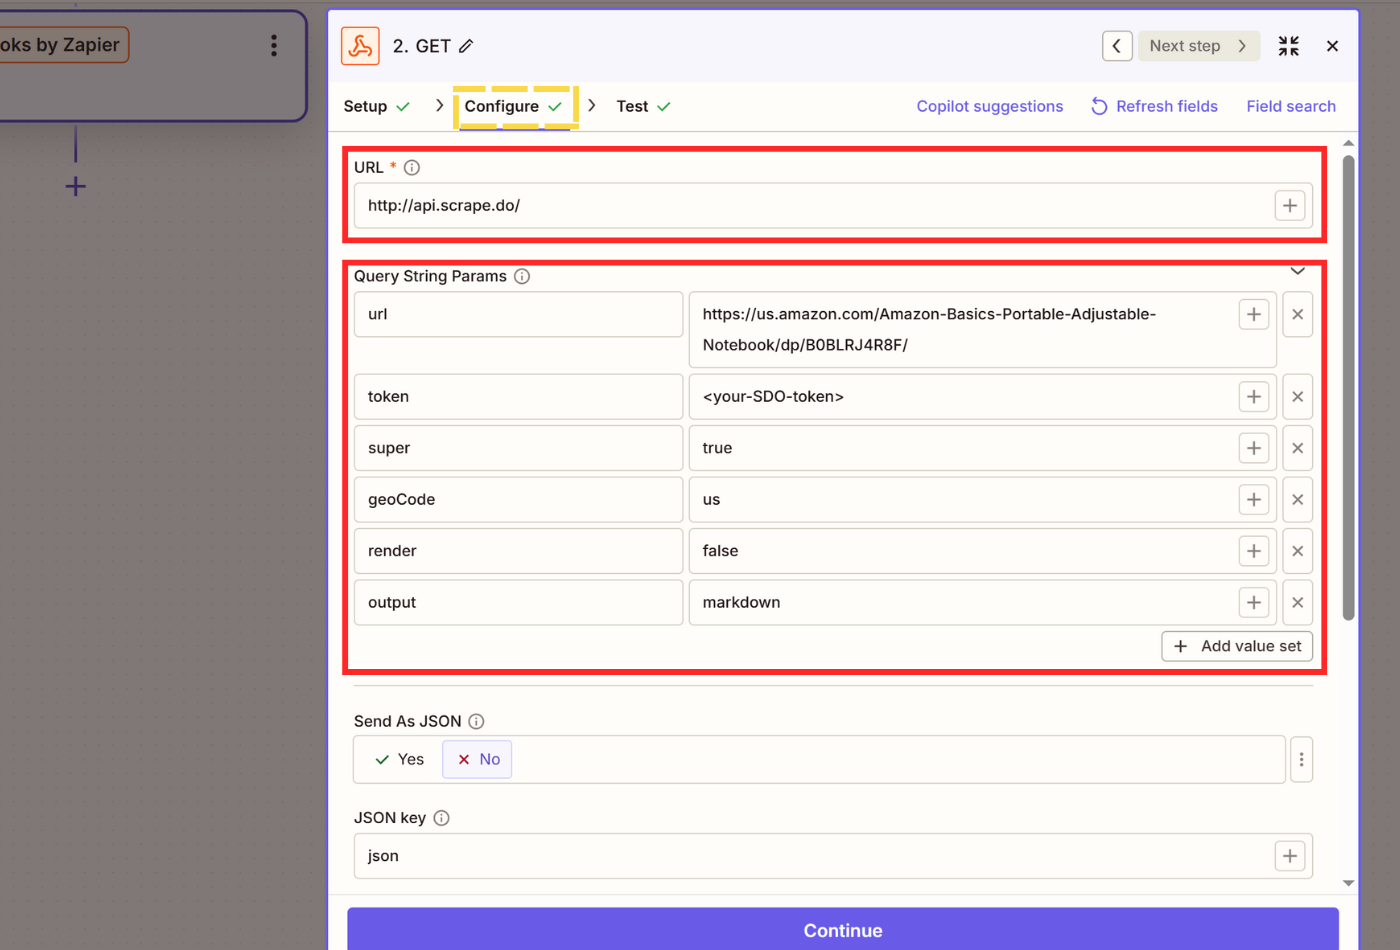The height and width of the screenshot is (950, 1400).
Task: Click the info icon next to JSON key
Action: click(x=442, y=818)
